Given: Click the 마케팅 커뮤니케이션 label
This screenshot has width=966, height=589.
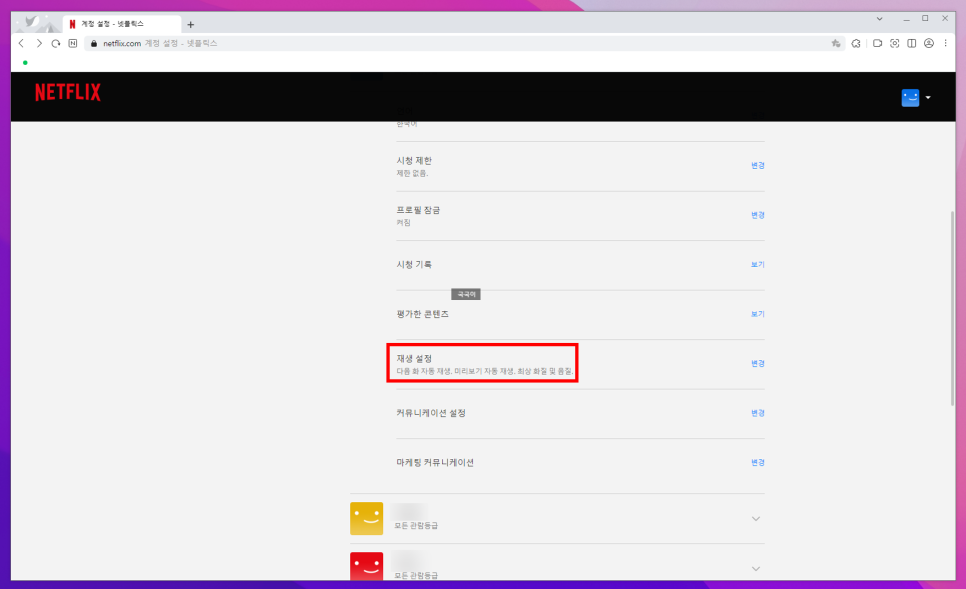Looking at the screenshot, I should pyautogui.click(x=435, y=463).
